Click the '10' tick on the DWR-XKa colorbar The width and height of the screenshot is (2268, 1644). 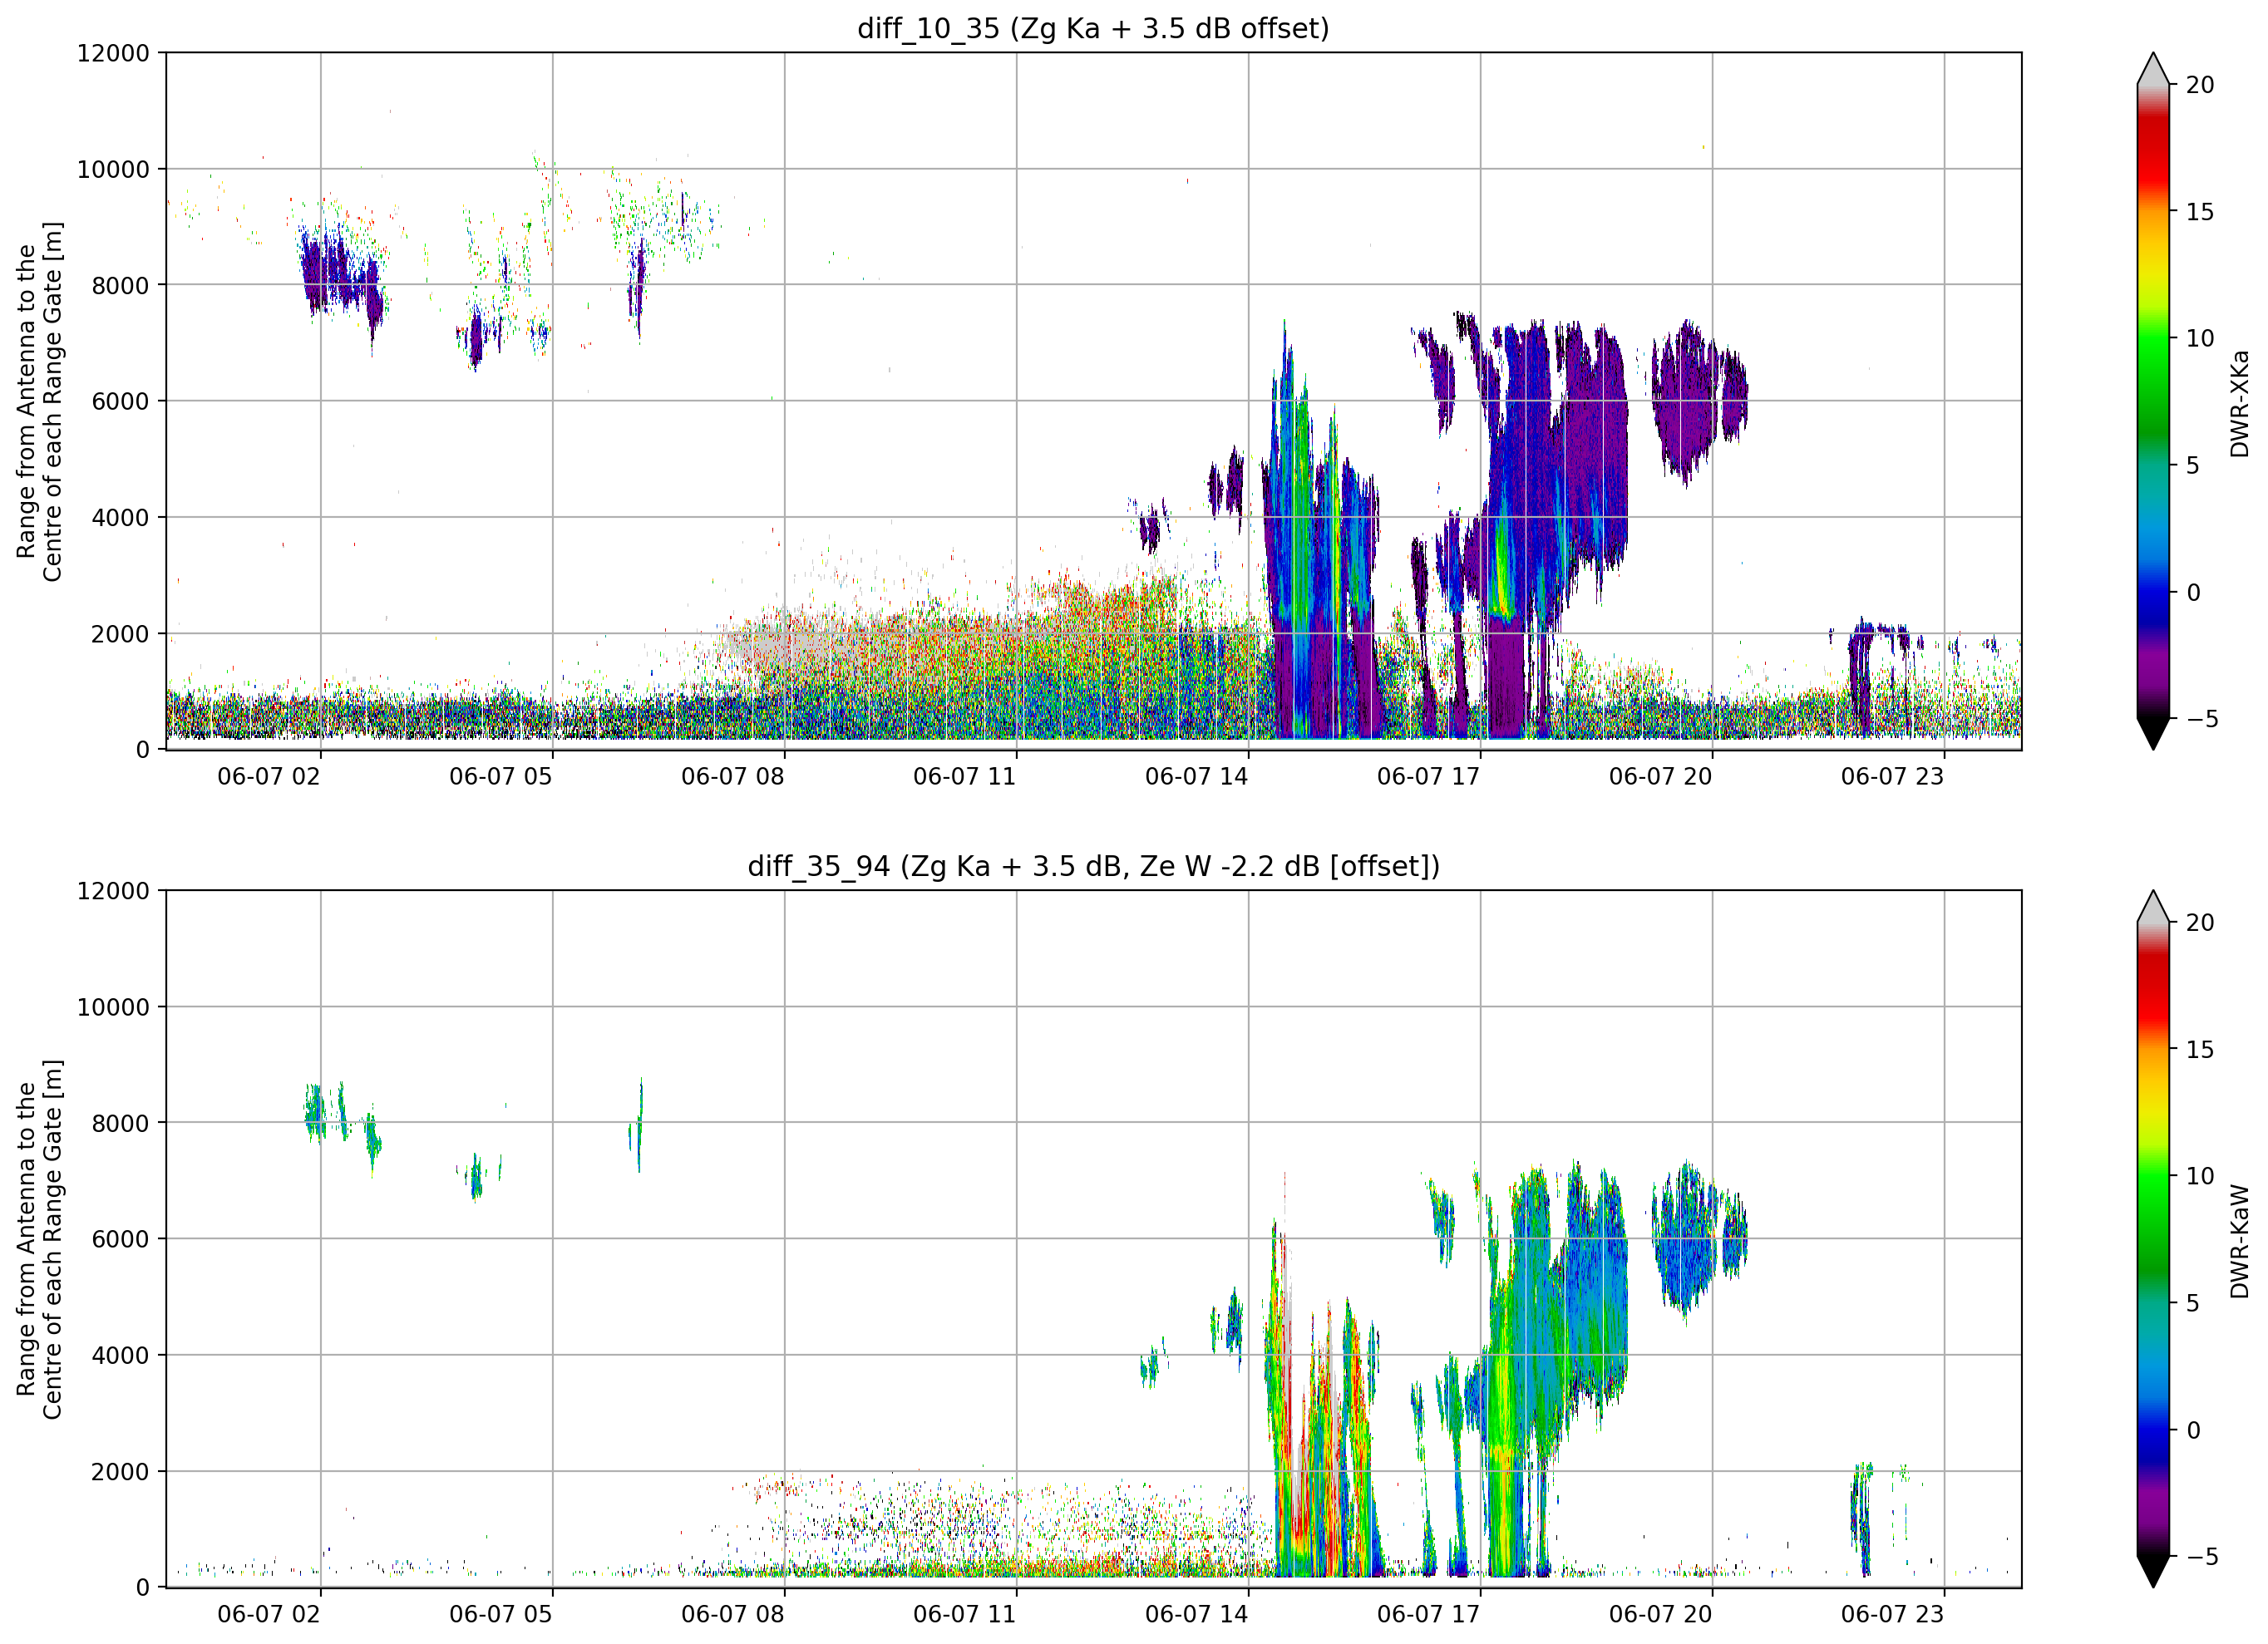tap(2200, 338)
